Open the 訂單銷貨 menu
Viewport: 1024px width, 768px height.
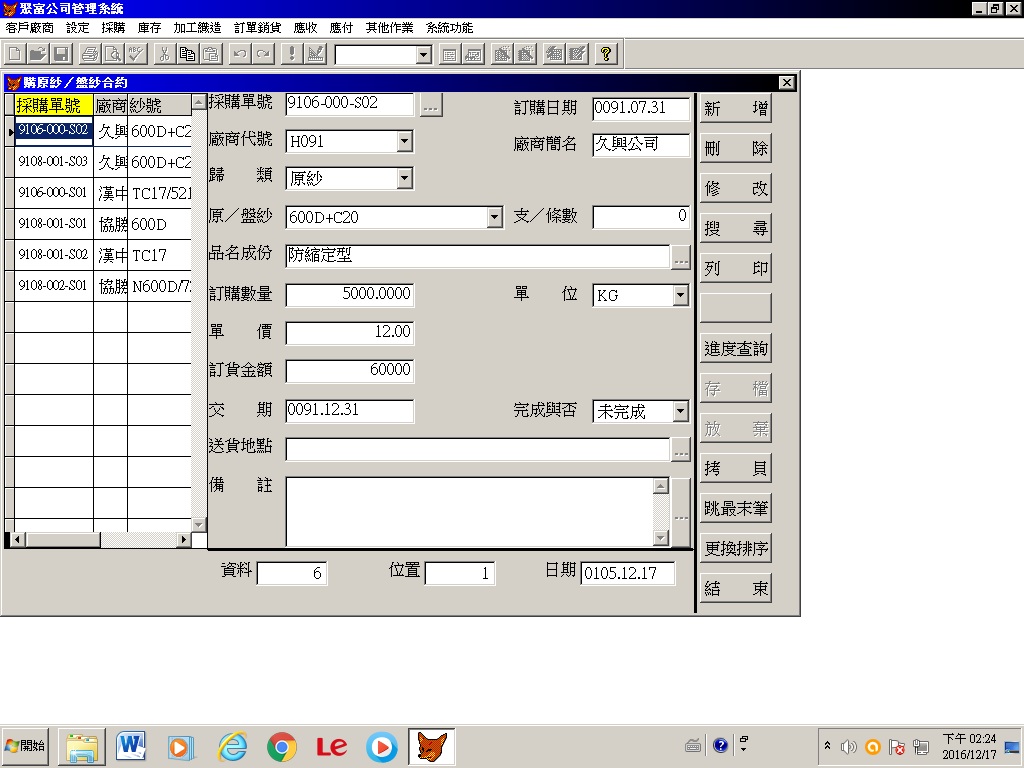click(x=257, y=28)
